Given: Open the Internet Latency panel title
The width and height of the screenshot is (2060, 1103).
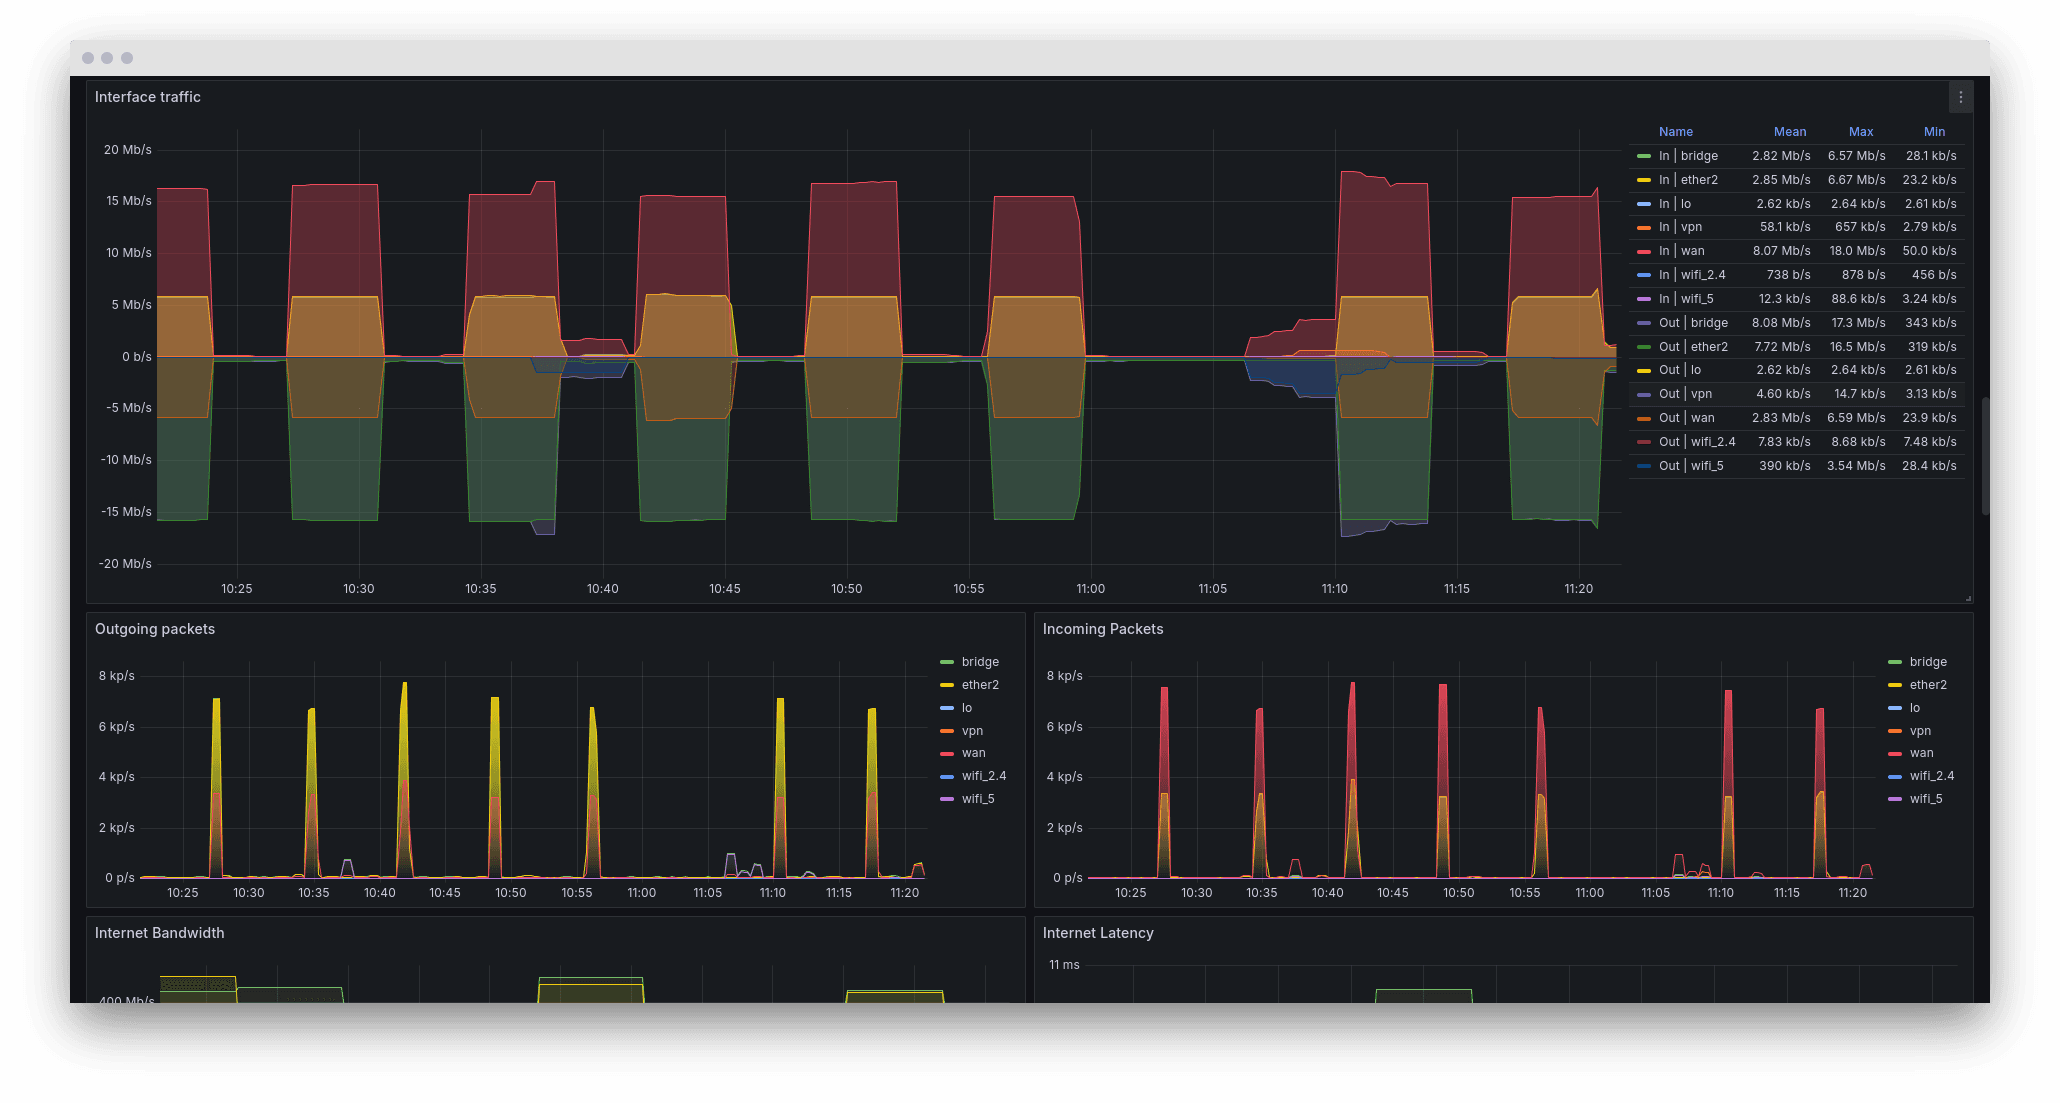Looking at the screenshot, I should [x=1098, y=933].
